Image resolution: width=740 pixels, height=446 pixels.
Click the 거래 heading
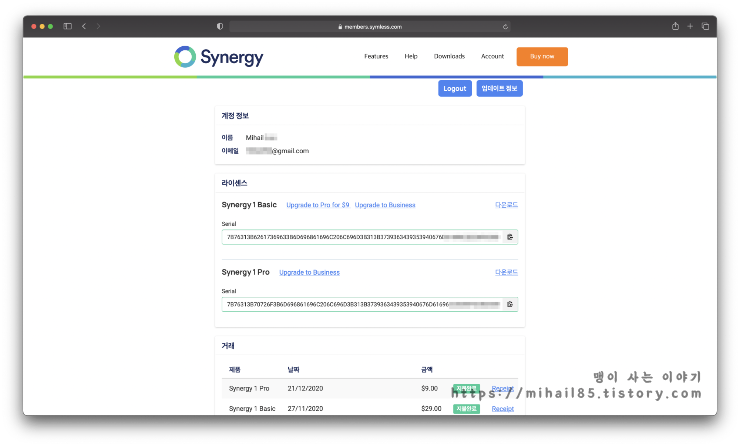tap(228, 345)
